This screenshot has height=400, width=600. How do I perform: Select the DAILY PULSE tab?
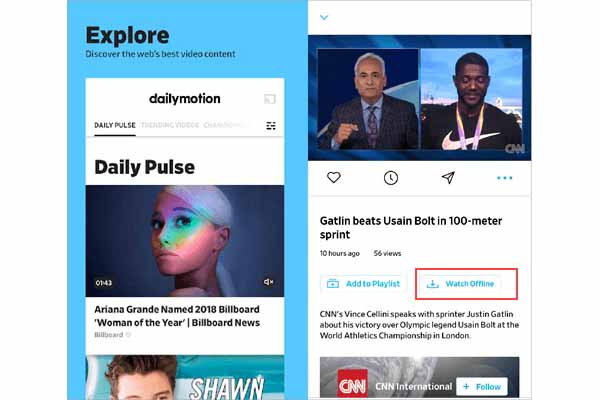click(115, 125)
